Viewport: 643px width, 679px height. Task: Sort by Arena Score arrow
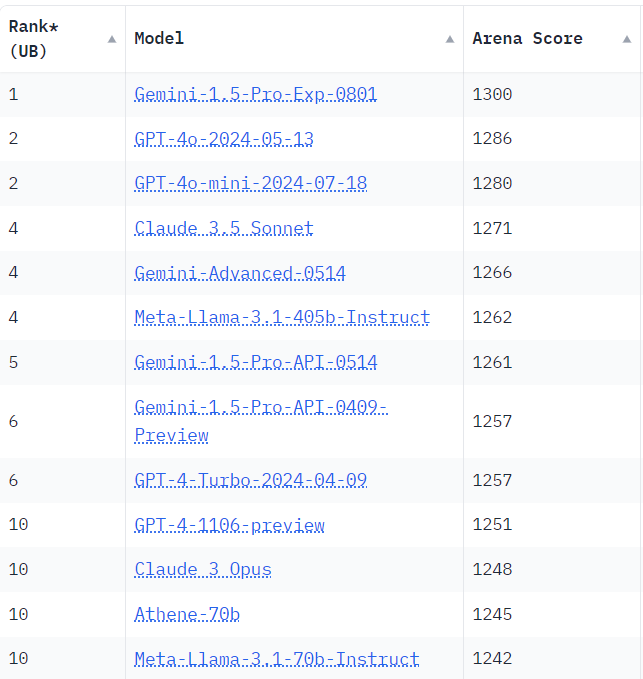627,39
